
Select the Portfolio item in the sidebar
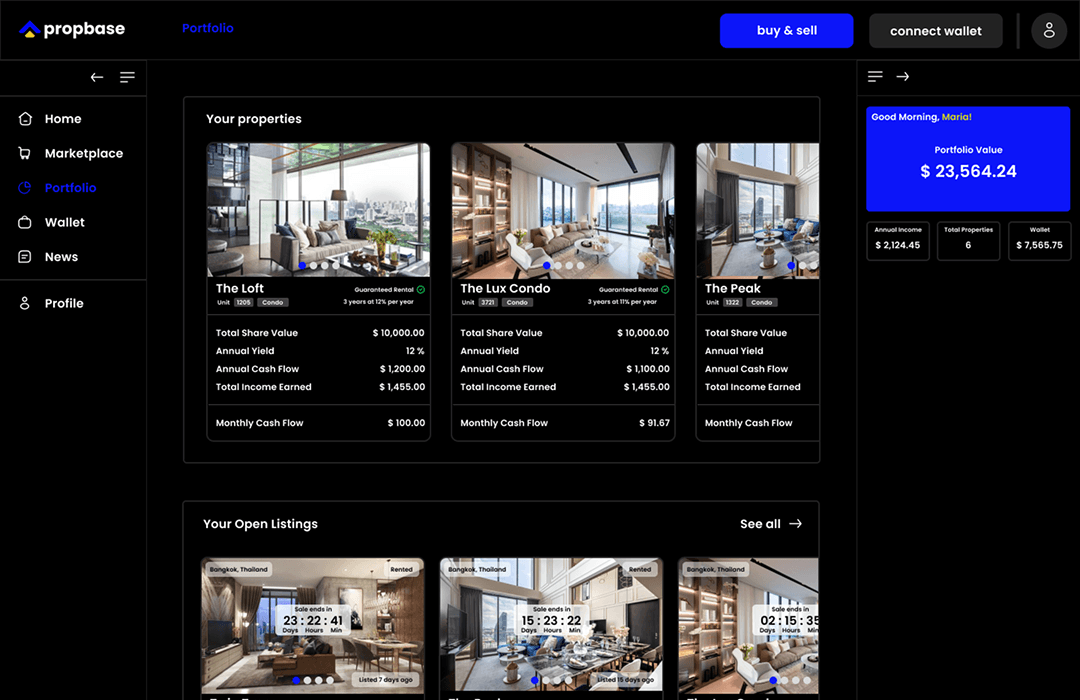click(x=70, y=188)
